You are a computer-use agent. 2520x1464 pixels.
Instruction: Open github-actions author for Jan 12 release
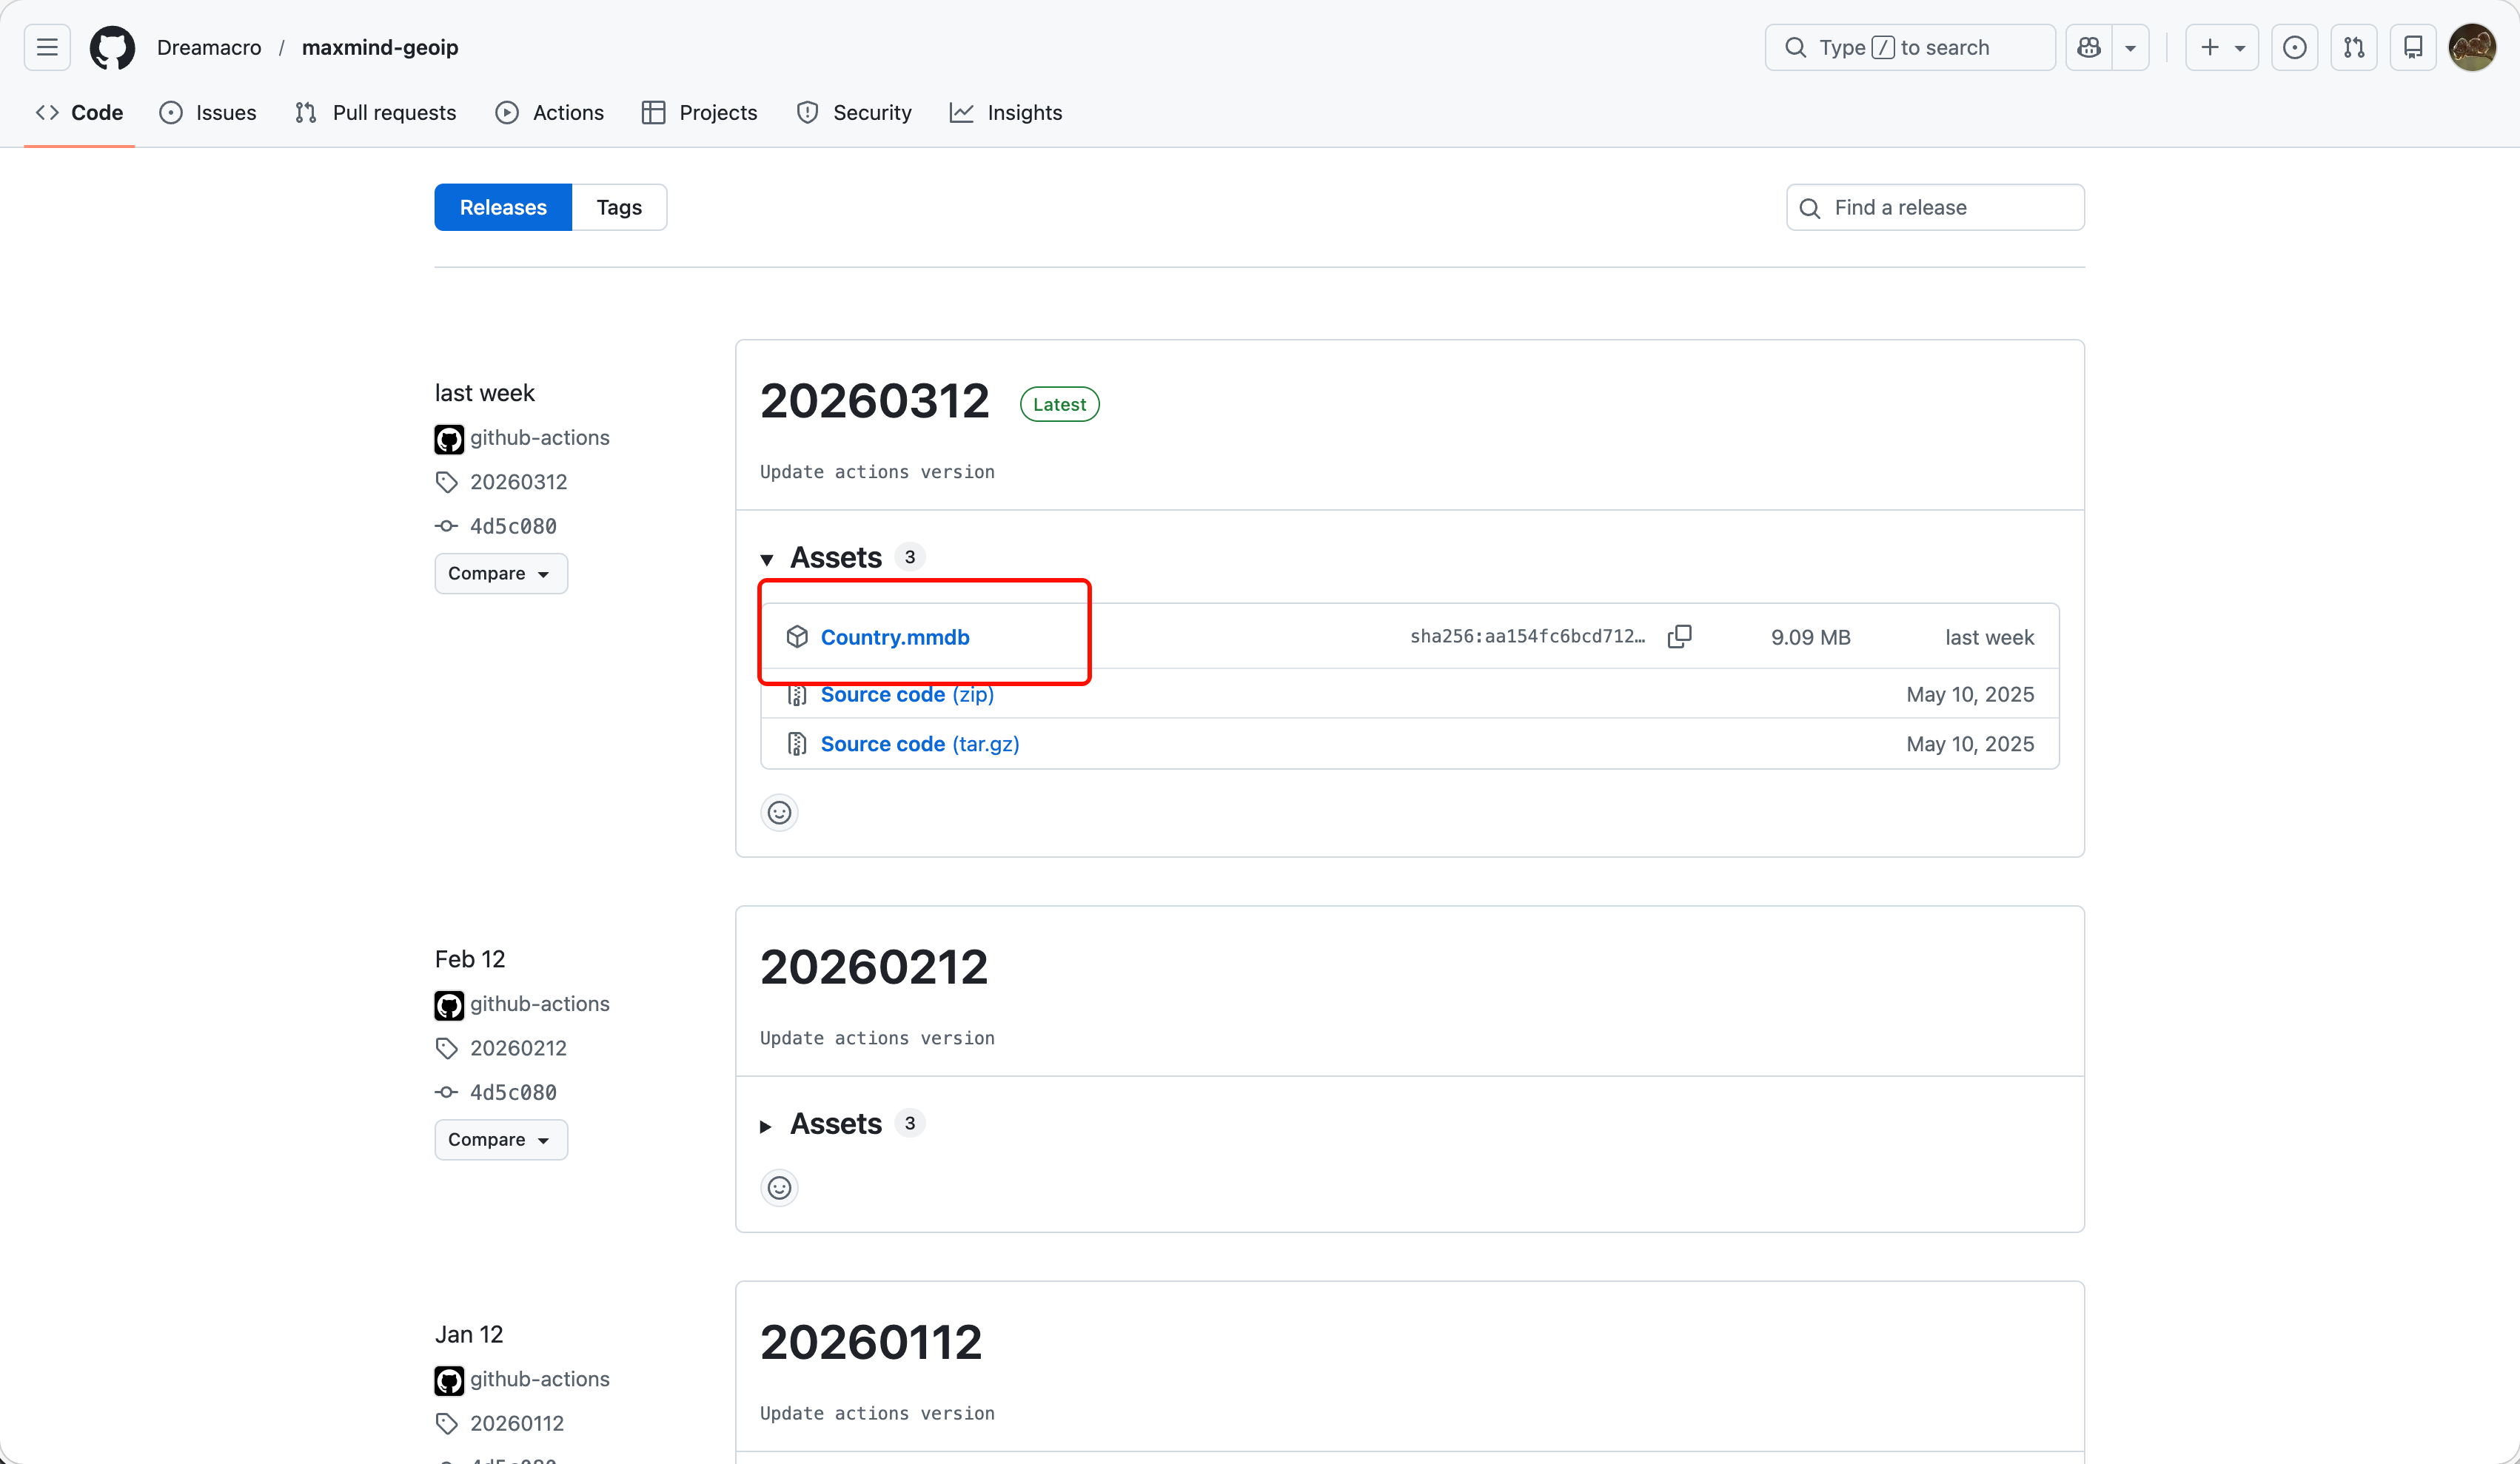point(540,1378)
